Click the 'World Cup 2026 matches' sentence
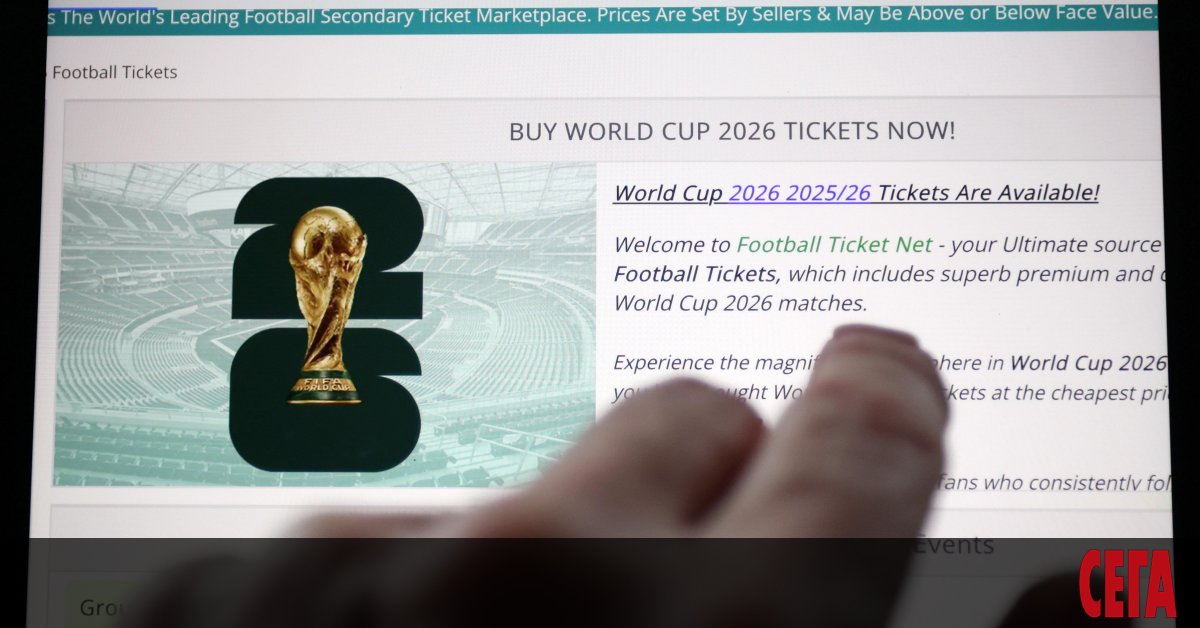This screenshot has width=1200, height=628. (x=740, y=304)
